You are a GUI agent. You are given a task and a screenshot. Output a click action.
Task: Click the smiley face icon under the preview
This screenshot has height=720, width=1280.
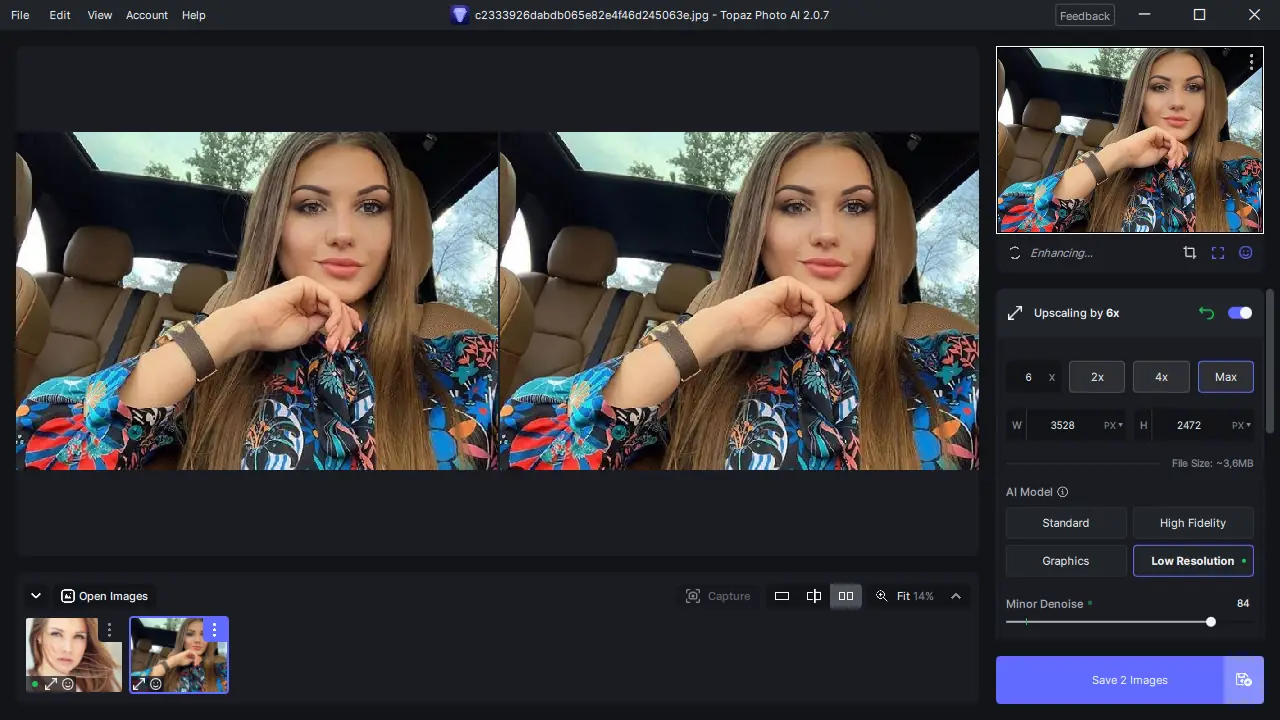[x=1246, y=253]
